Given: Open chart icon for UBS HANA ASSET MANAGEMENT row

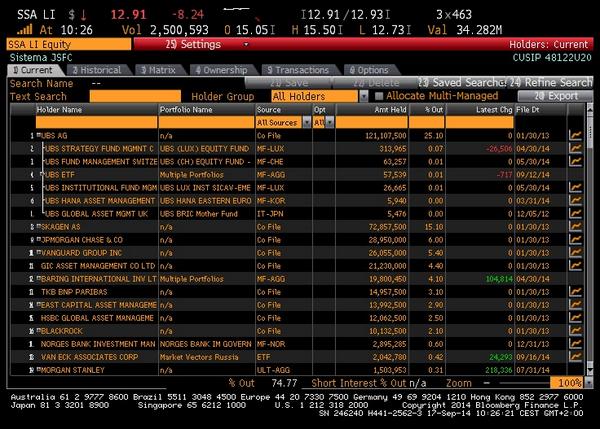Looking at the screenshot, I should point(575,200).
